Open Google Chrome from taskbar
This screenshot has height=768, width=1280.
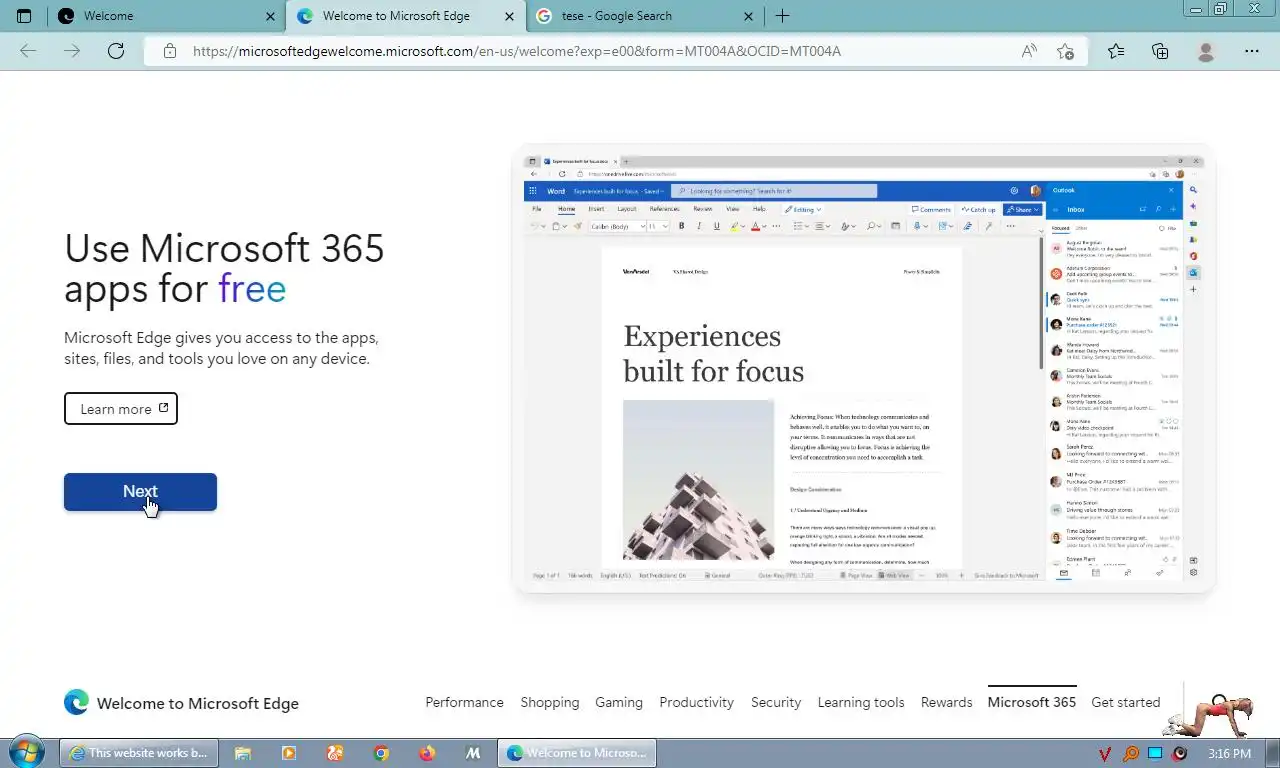click(x=381, y=753)
